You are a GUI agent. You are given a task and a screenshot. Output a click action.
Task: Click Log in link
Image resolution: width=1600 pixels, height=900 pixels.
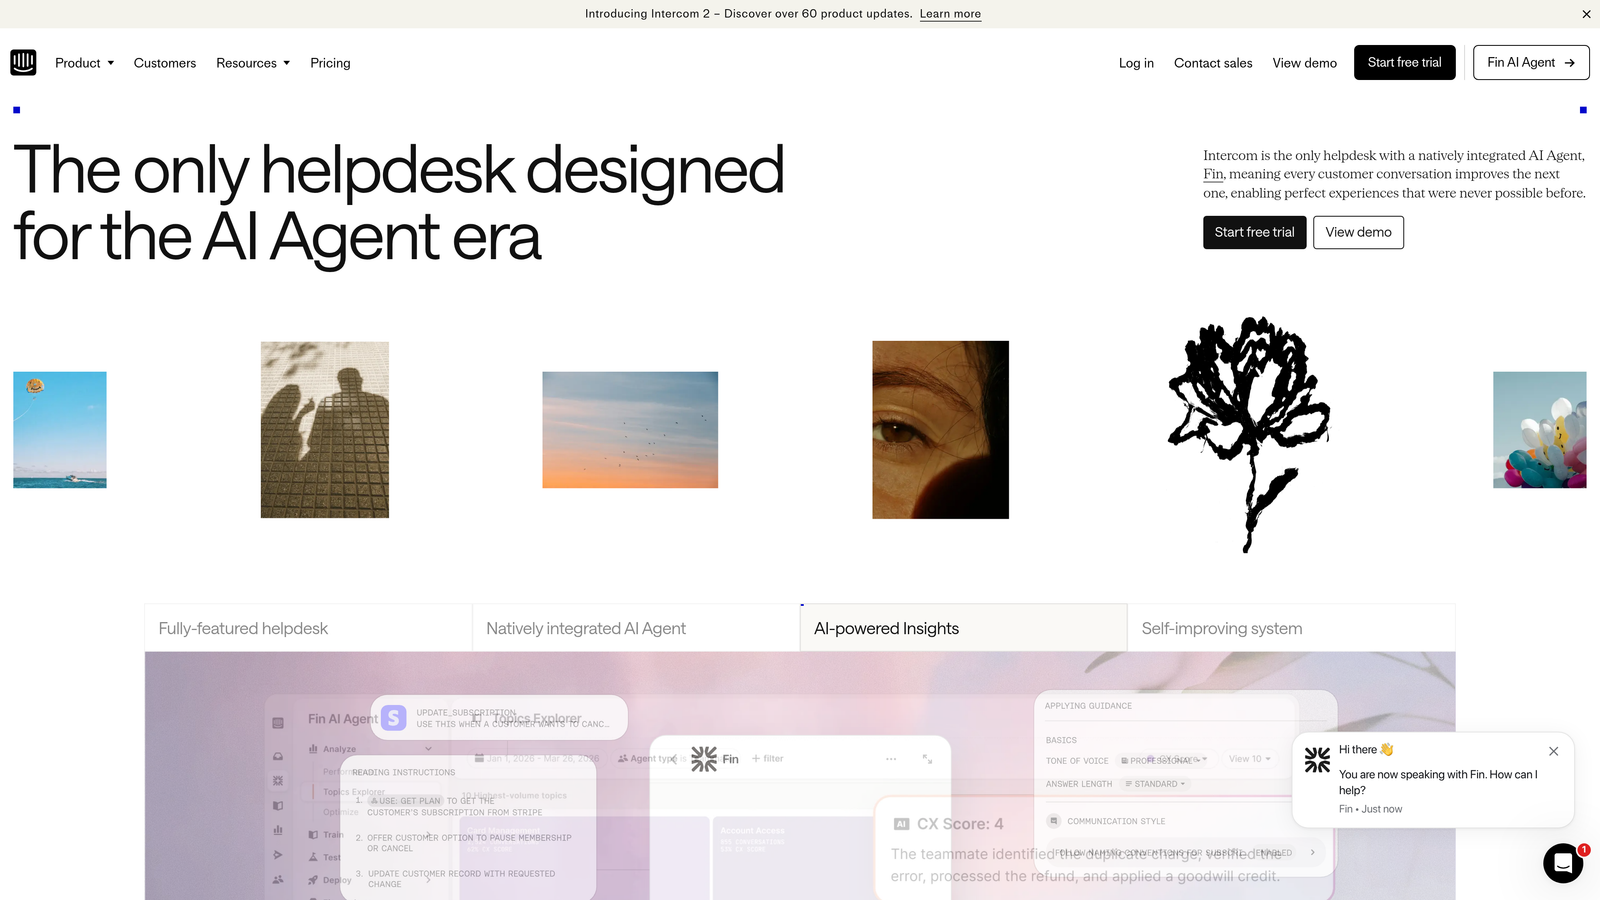coord(1136,63)
